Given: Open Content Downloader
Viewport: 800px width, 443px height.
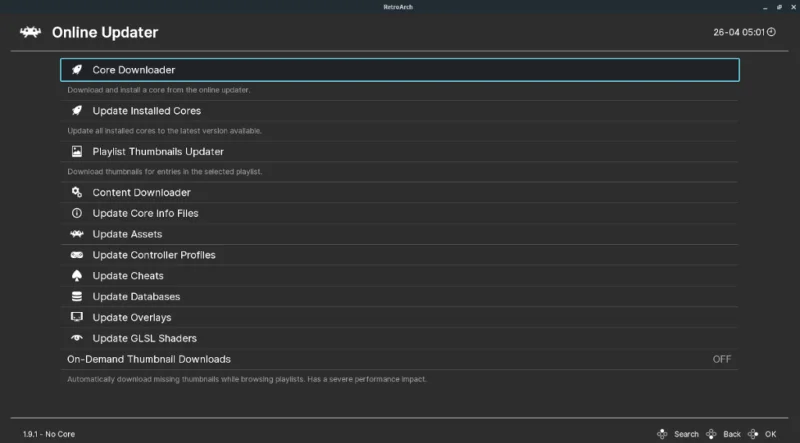Looking at the screenshot, I should pyautogui.click(x=399, y=192).
